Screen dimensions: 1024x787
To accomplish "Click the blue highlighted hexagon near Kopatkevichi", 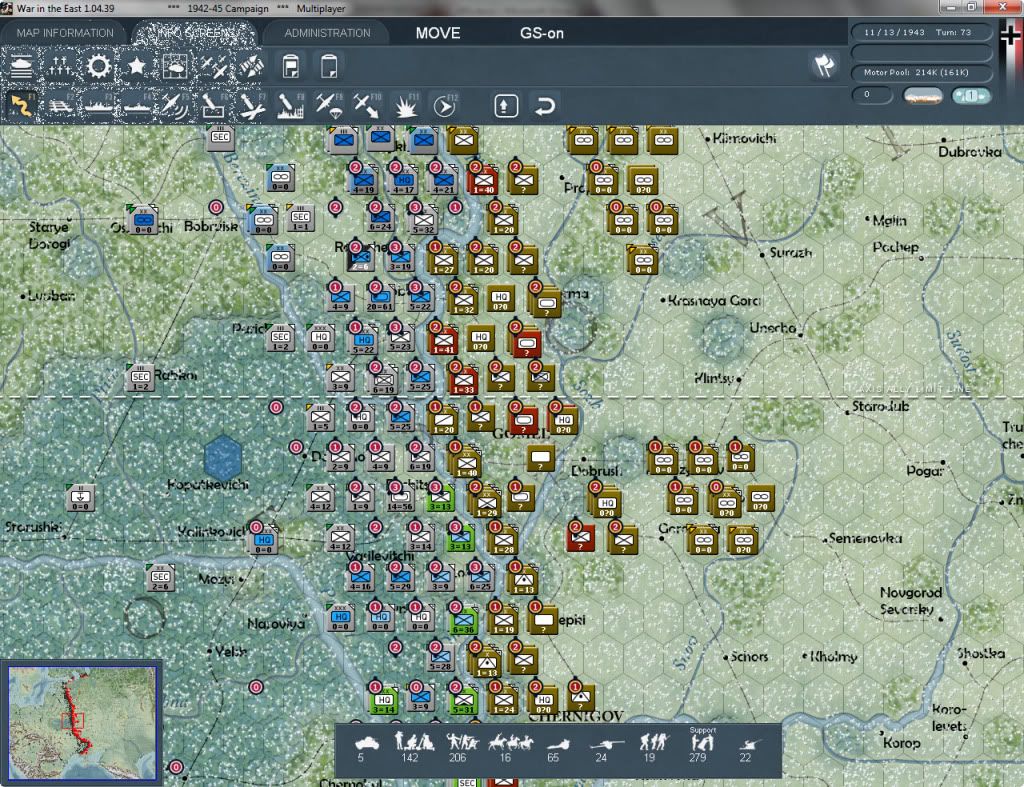I will click(223, 458).
